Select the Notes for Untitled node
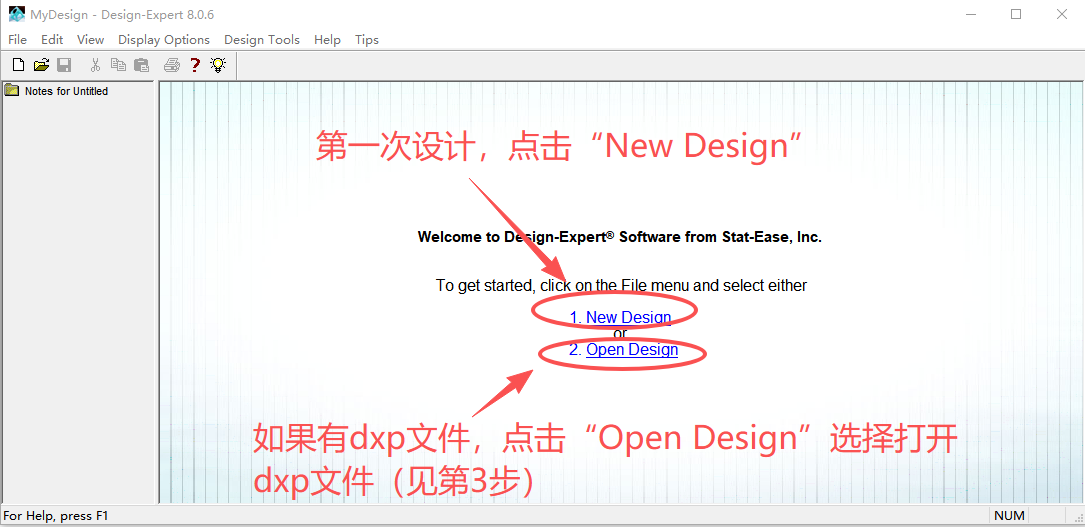Image resolution: width=1085 pixels, height=527 pixels. (66, 91)
